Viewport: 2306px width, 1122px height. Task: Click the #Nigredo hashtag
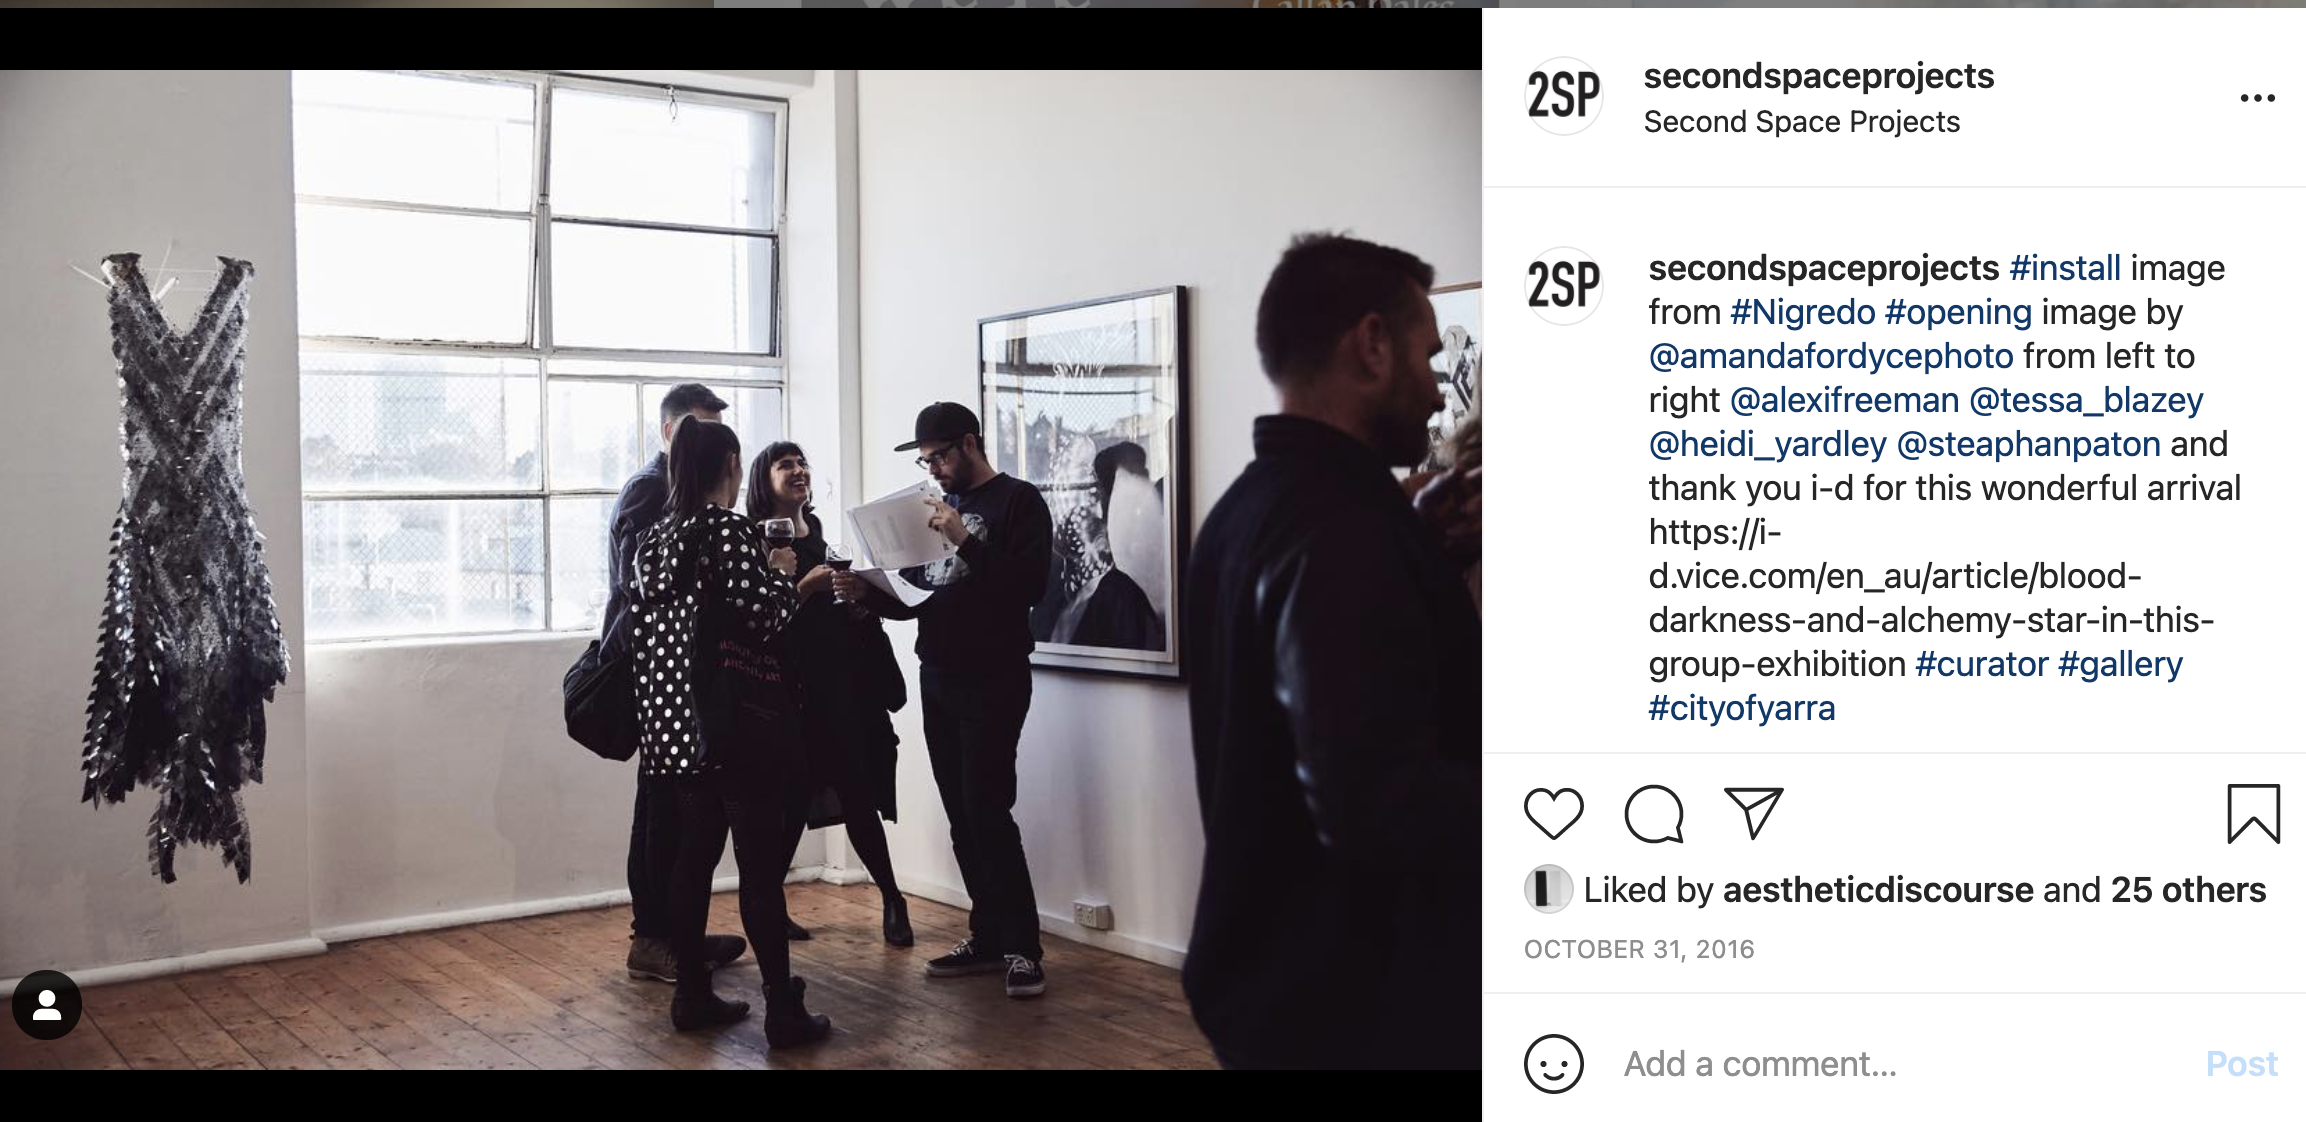point(1802,312)
